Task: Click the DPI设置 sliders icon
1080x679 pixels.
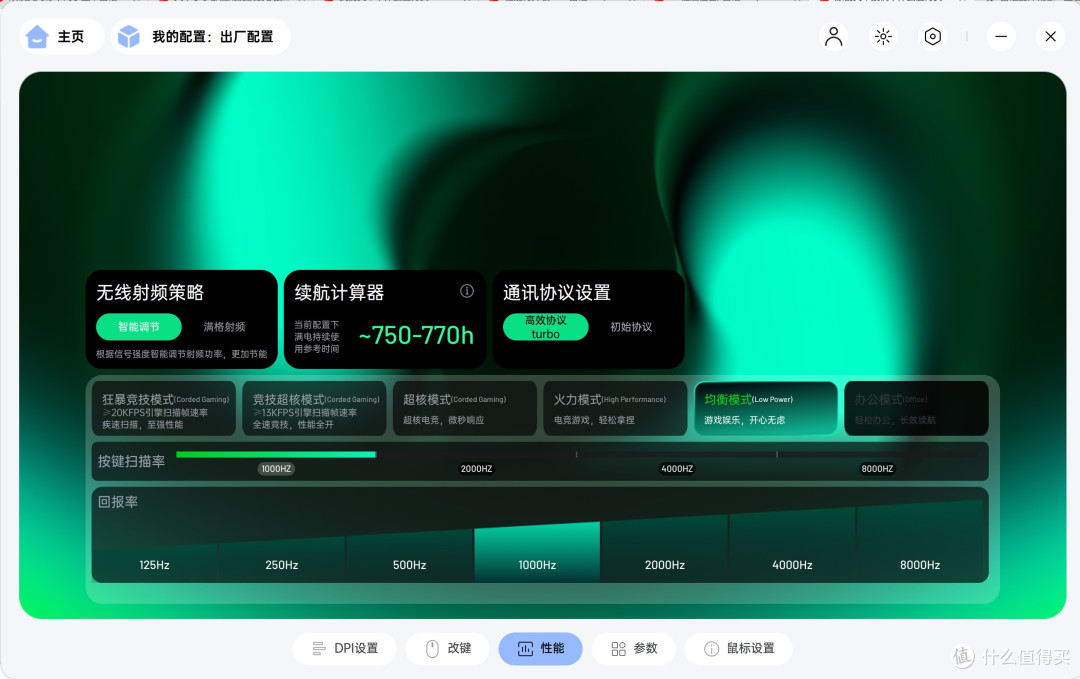Action: coord(319,649)
